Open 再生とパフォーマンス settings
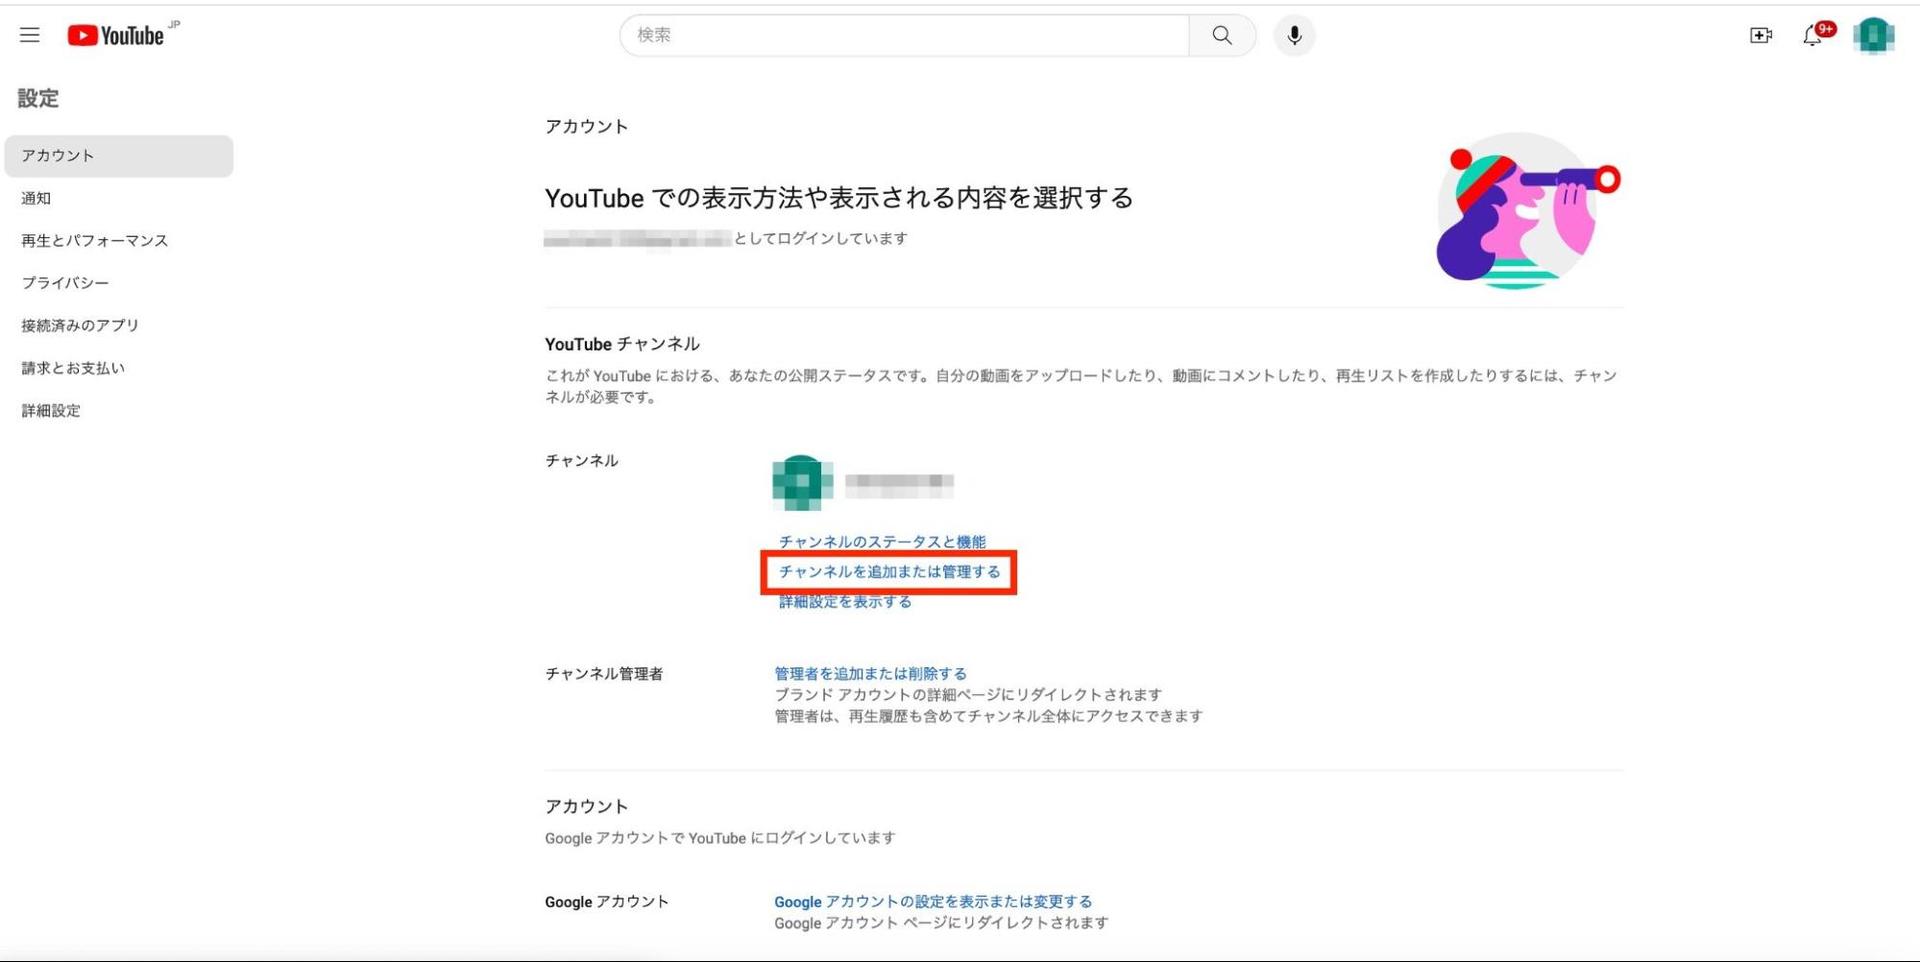The width and height of the screenshot is (1920, 962). pos(95,240)
